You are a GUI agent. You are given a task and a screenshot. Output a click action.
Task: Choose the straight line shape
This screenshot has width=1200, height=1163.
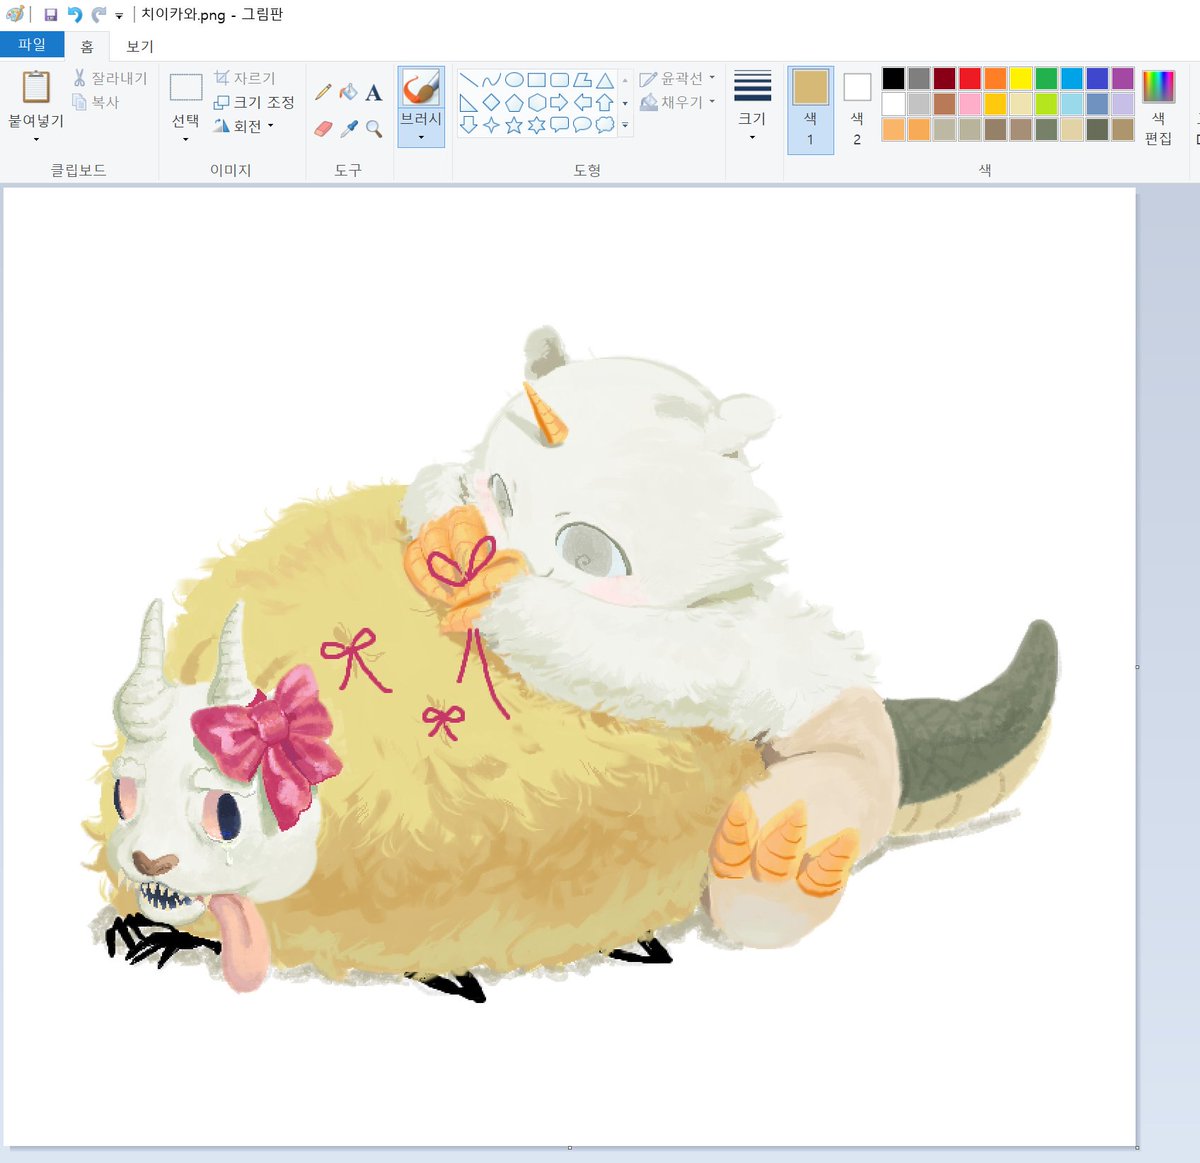[468, 80]
